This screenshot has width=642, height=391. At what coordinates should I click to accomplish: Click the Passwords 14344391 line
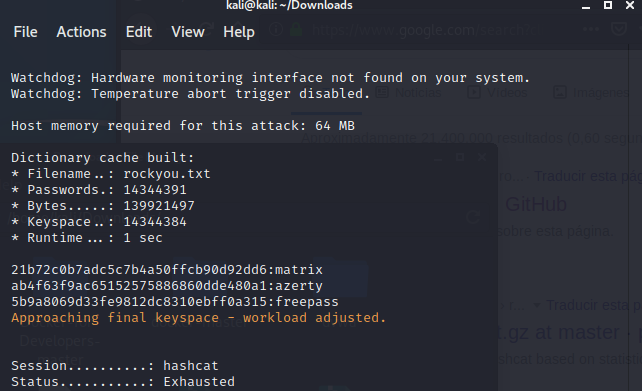tap(99, 190)
